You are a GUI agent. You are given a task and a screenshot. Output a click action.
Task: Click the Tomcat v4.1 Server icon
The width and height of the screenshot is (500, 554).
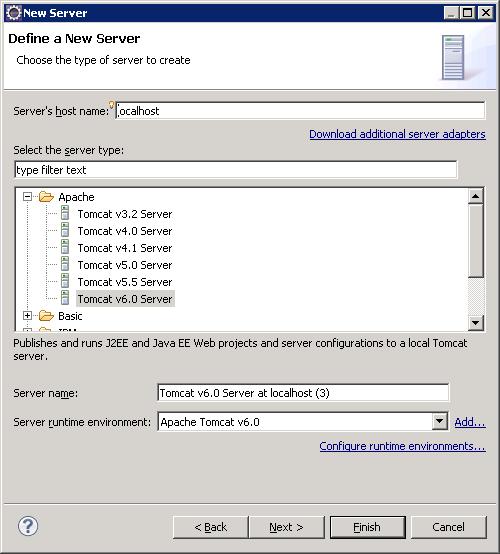(x=65, y=247)
